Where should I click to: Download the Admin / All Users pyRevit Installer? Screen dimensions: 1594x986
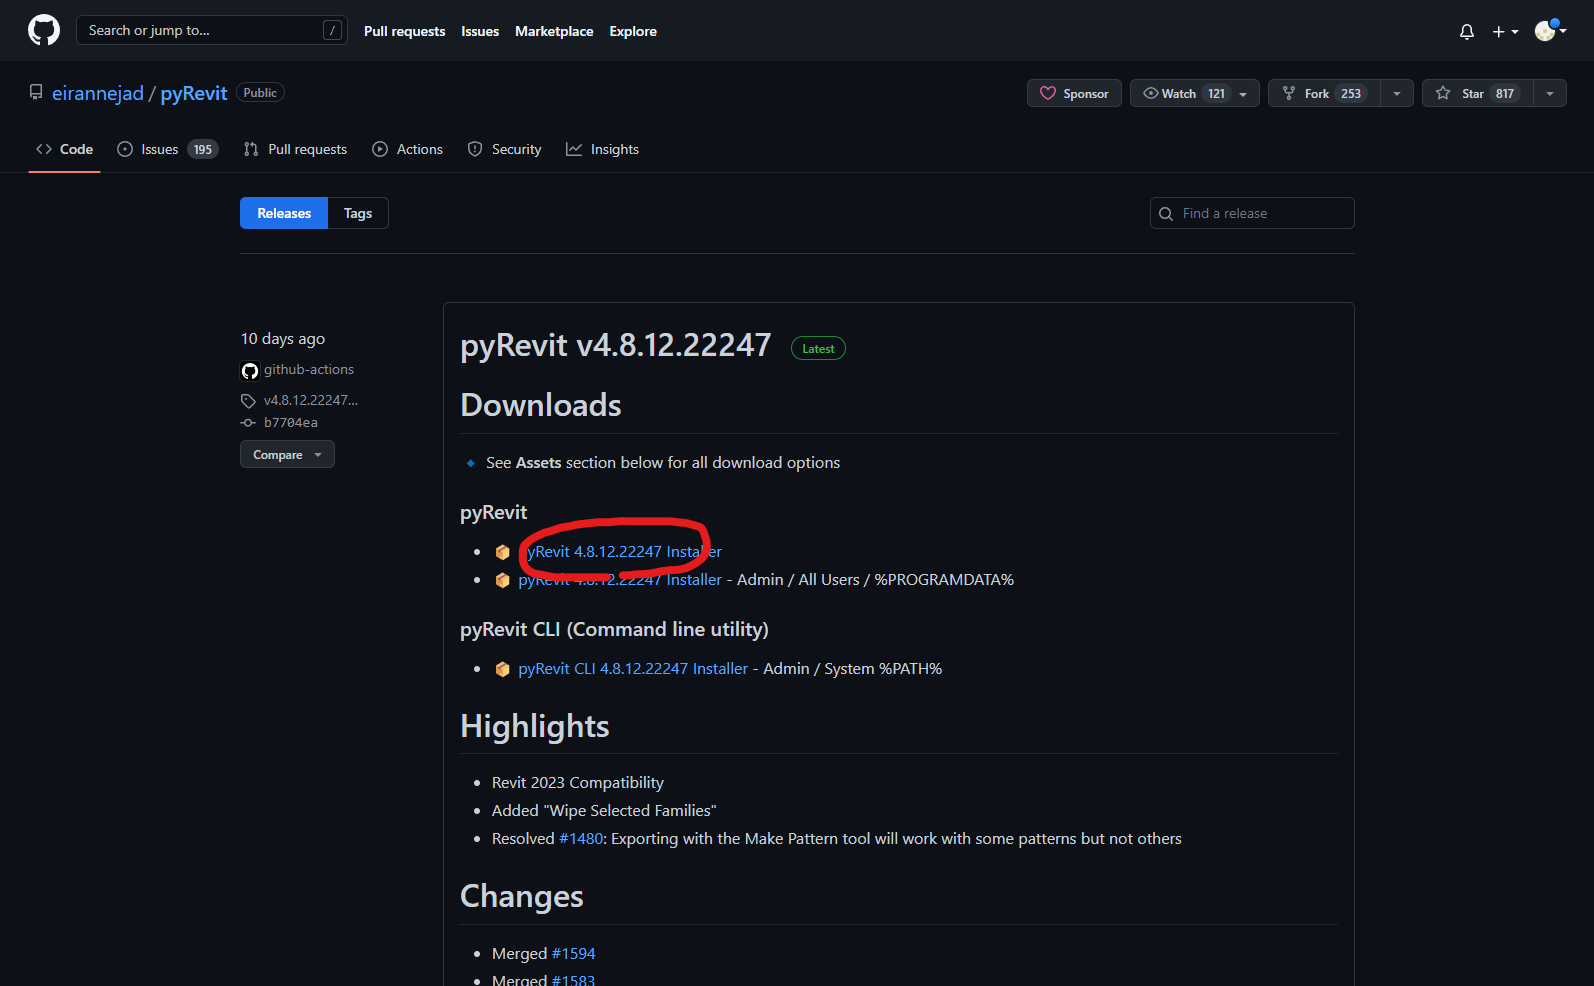tap(620, 580)
